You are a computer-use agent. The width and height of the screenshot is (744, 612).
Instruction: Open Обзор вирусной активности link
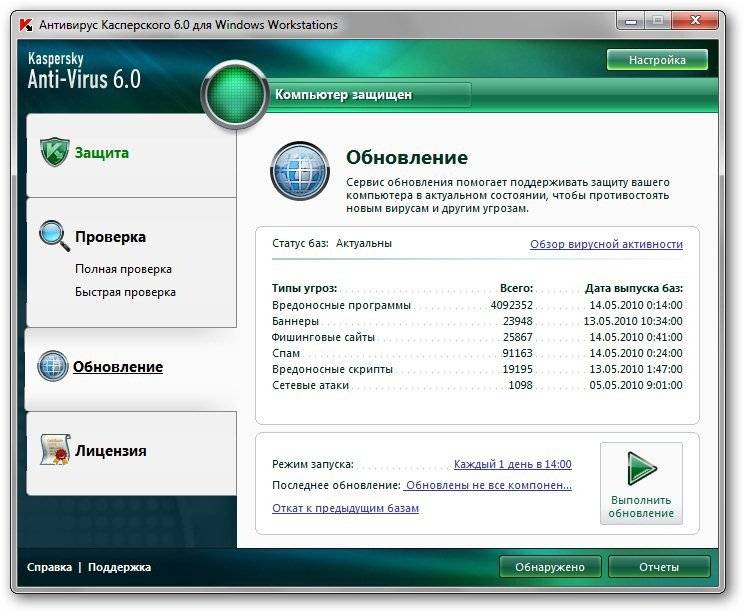(x=606, y=244)
